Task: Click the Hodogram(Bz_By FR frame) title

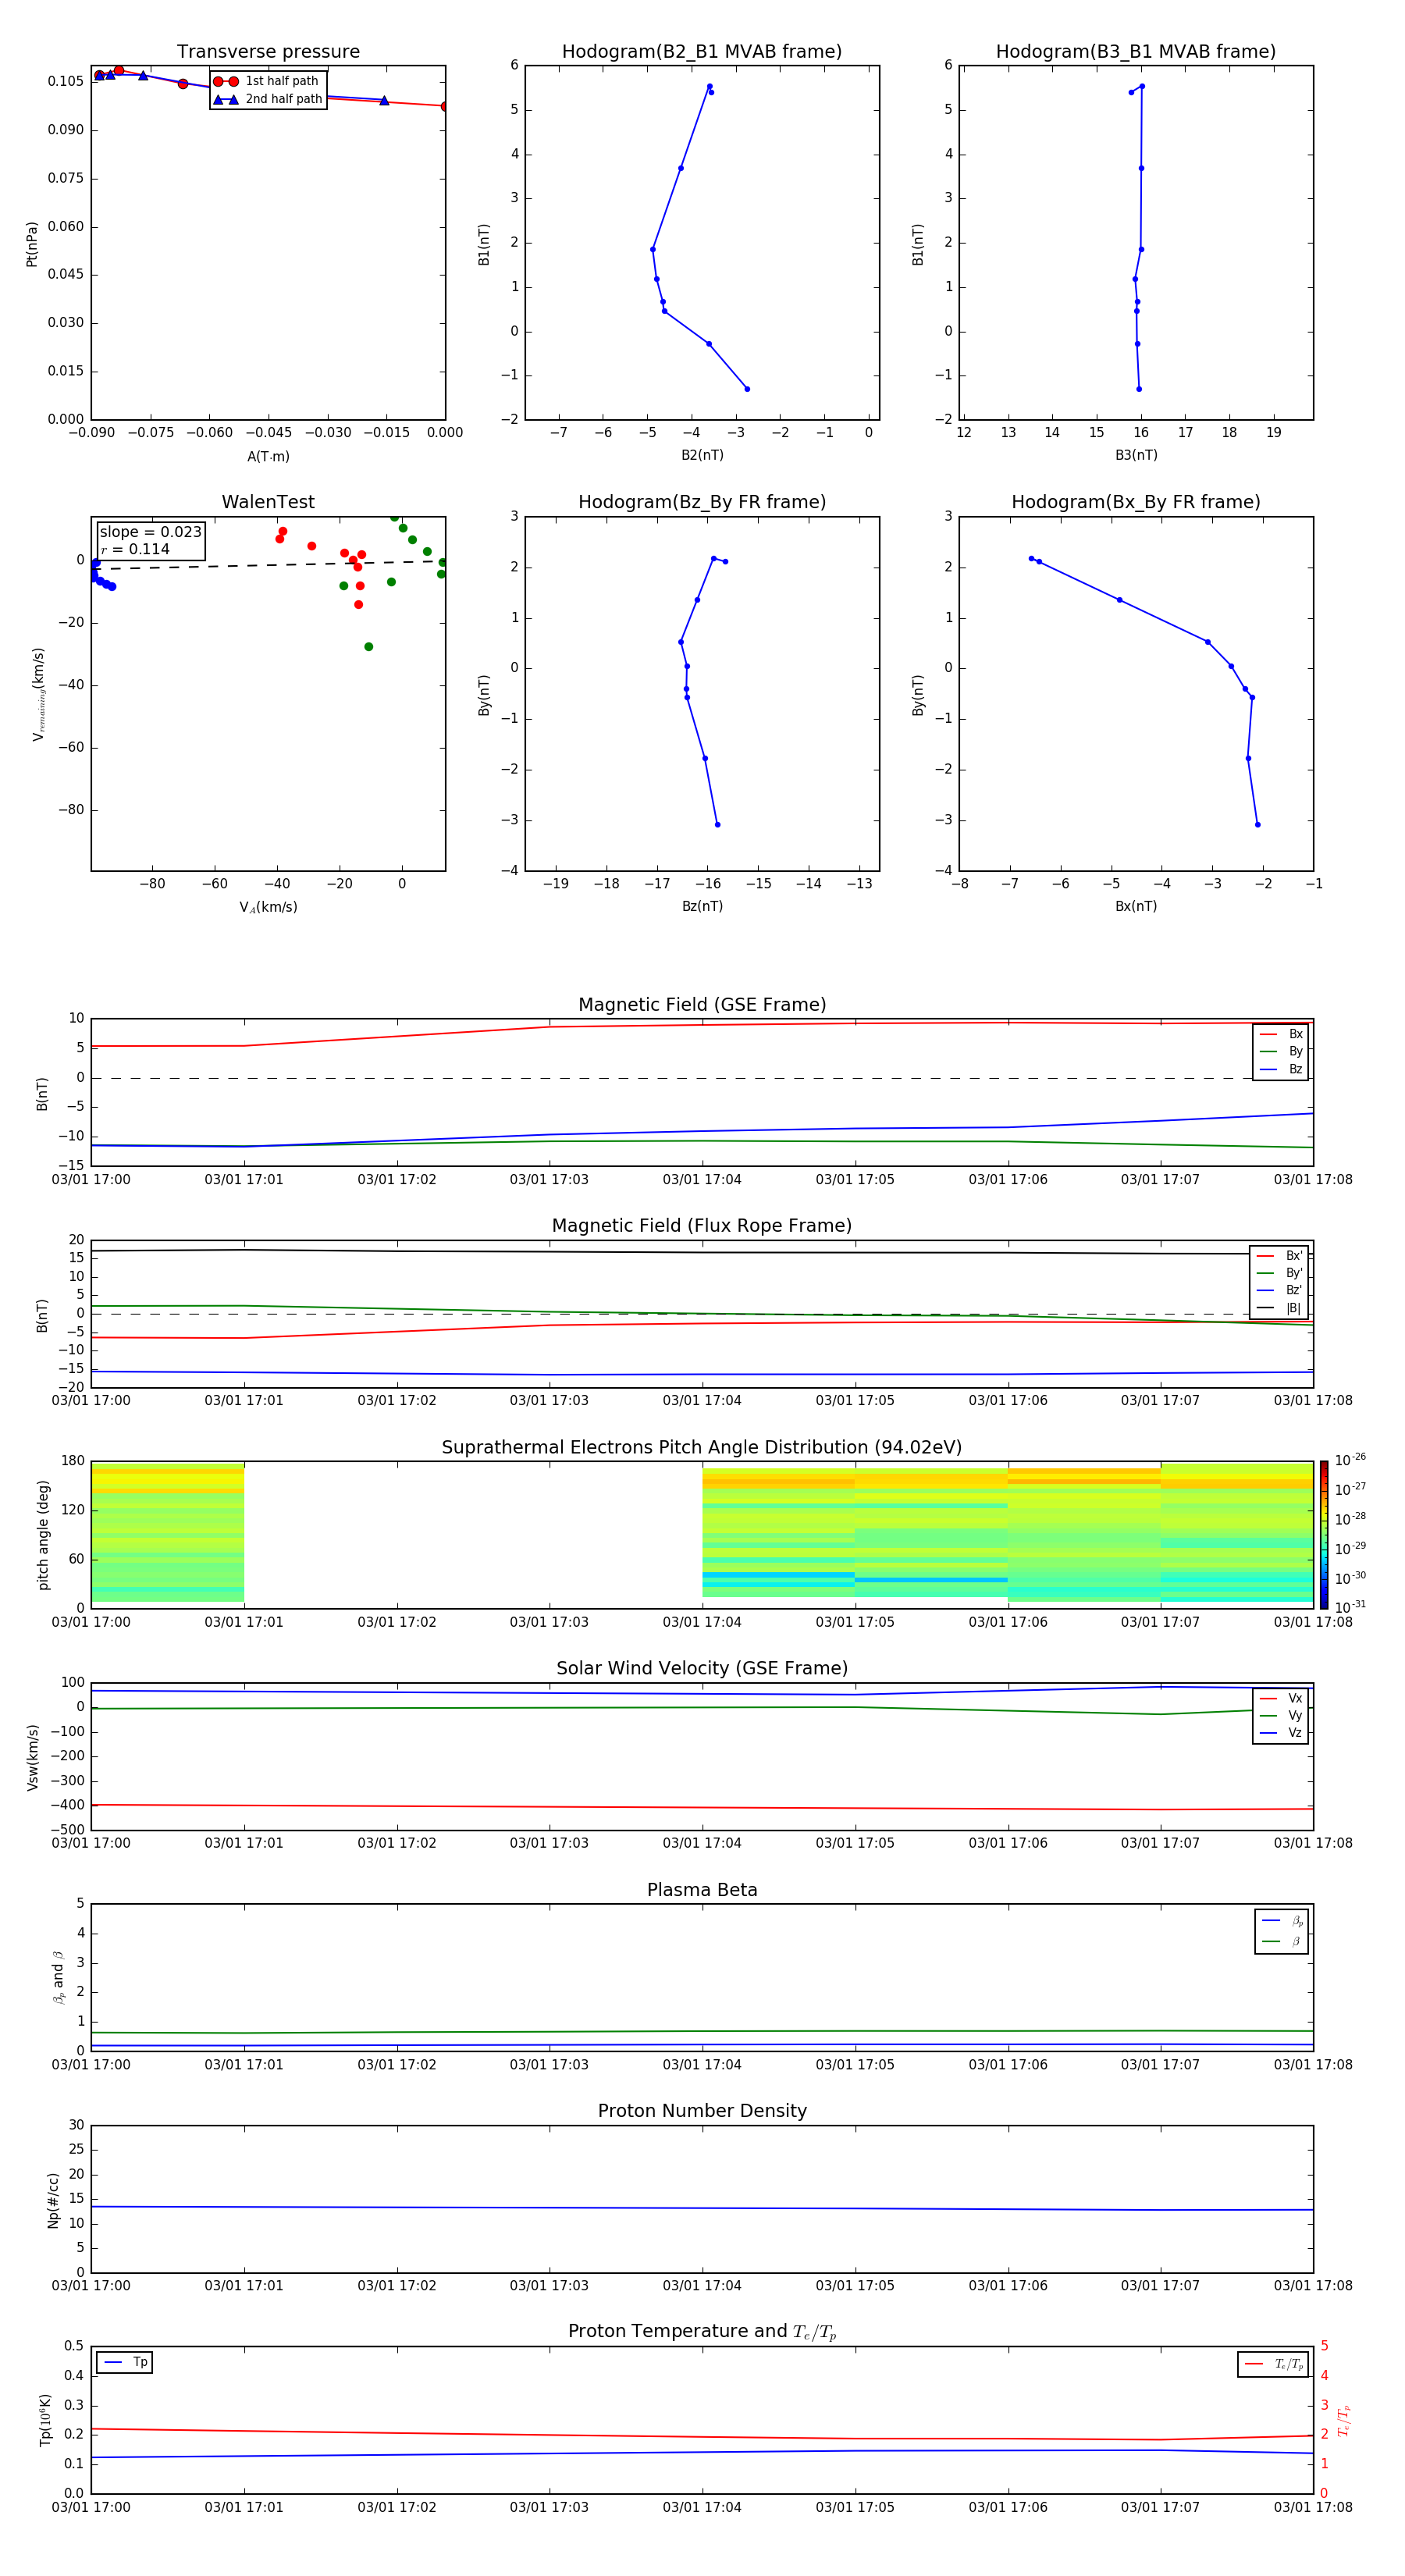Action: 701,502
